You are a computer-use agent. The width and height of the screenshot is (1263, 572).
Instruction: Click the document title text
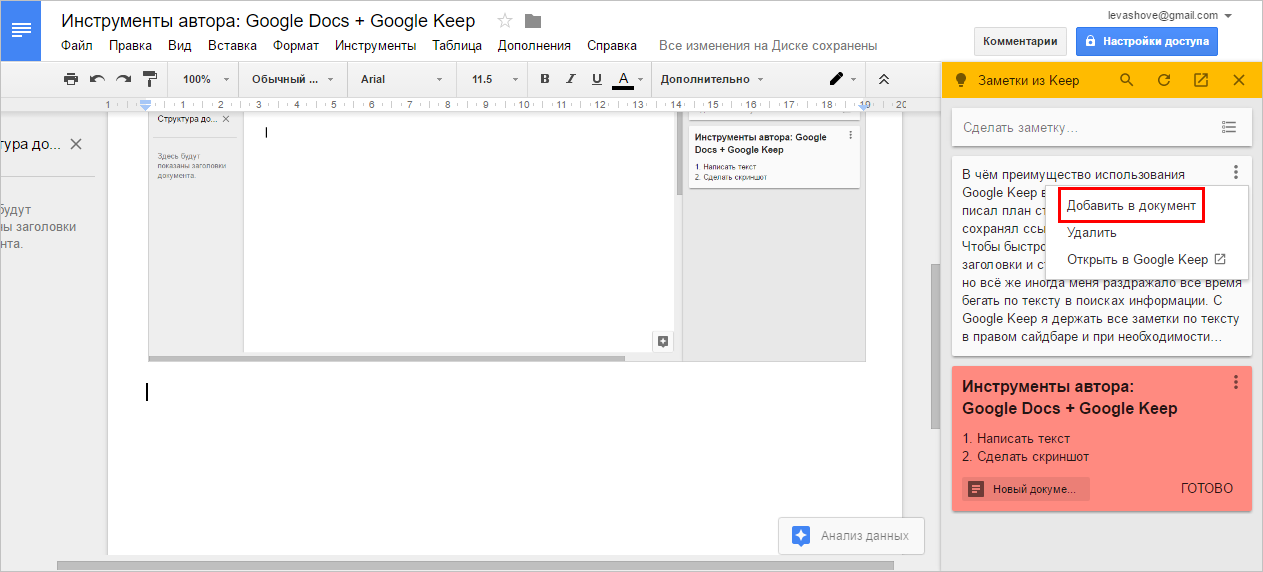point(268,21)
